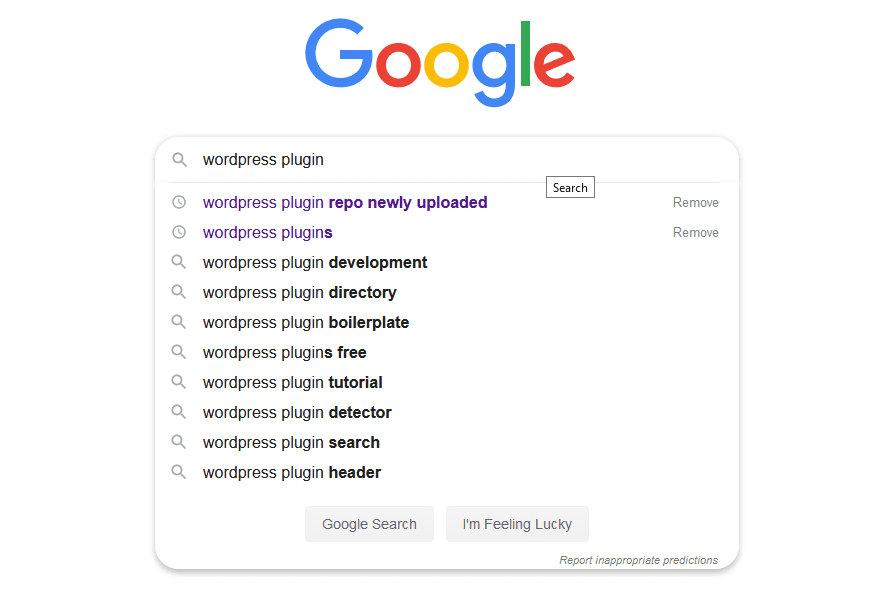Image resolution: width=880 pixels, height=600 pixels.
Task: Open Report inappropriate predictions link
Action: click(638, 560)
